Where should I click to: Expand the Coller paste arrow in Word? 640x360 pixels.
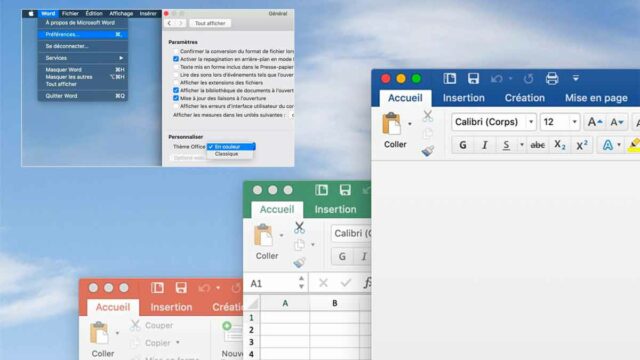410,124
